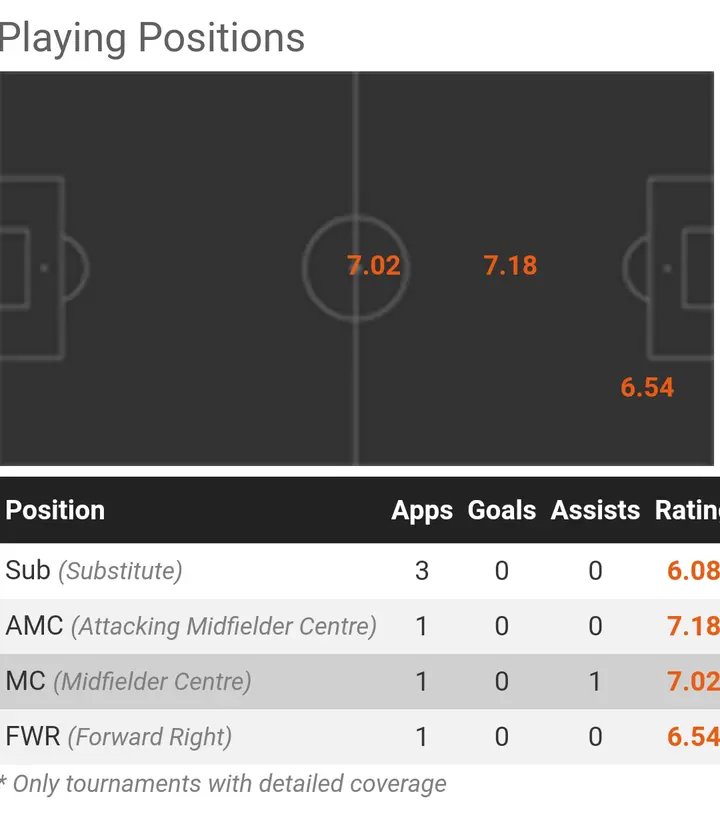Click the detailed coverage footnote text

(223, 784)
